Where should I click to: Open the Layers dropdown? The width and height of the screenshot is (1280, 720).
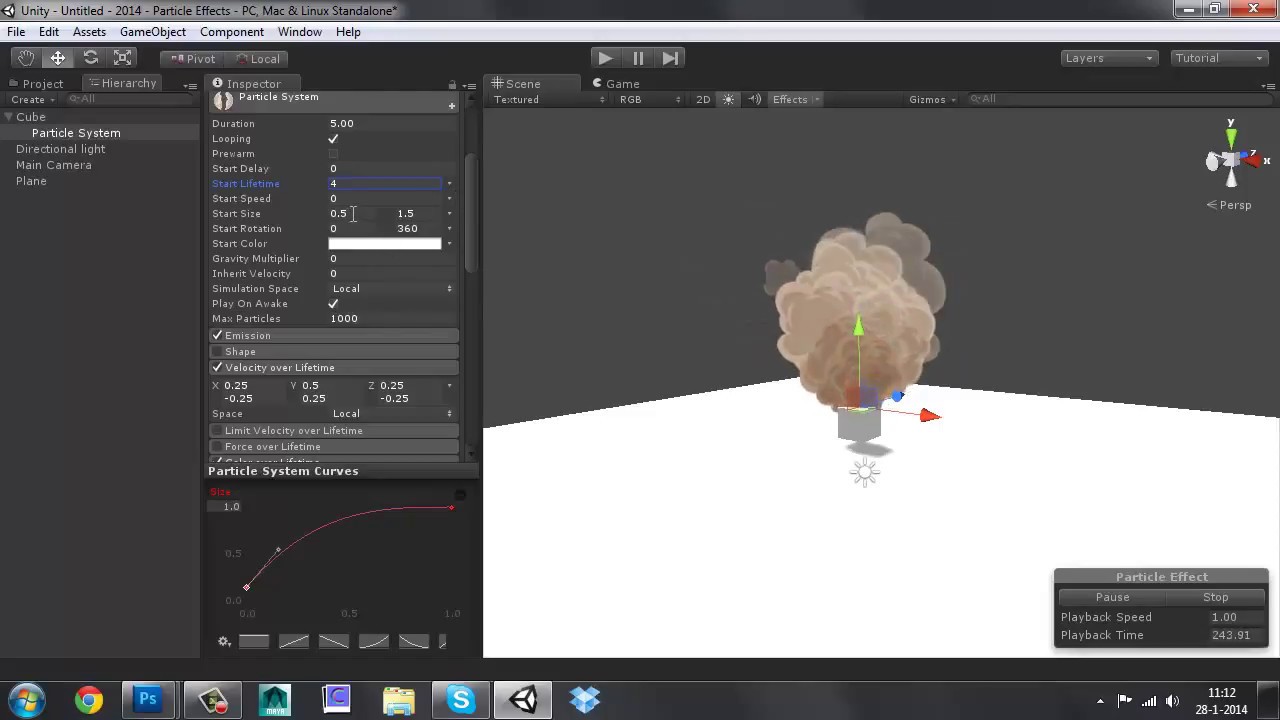(1109, 58)
